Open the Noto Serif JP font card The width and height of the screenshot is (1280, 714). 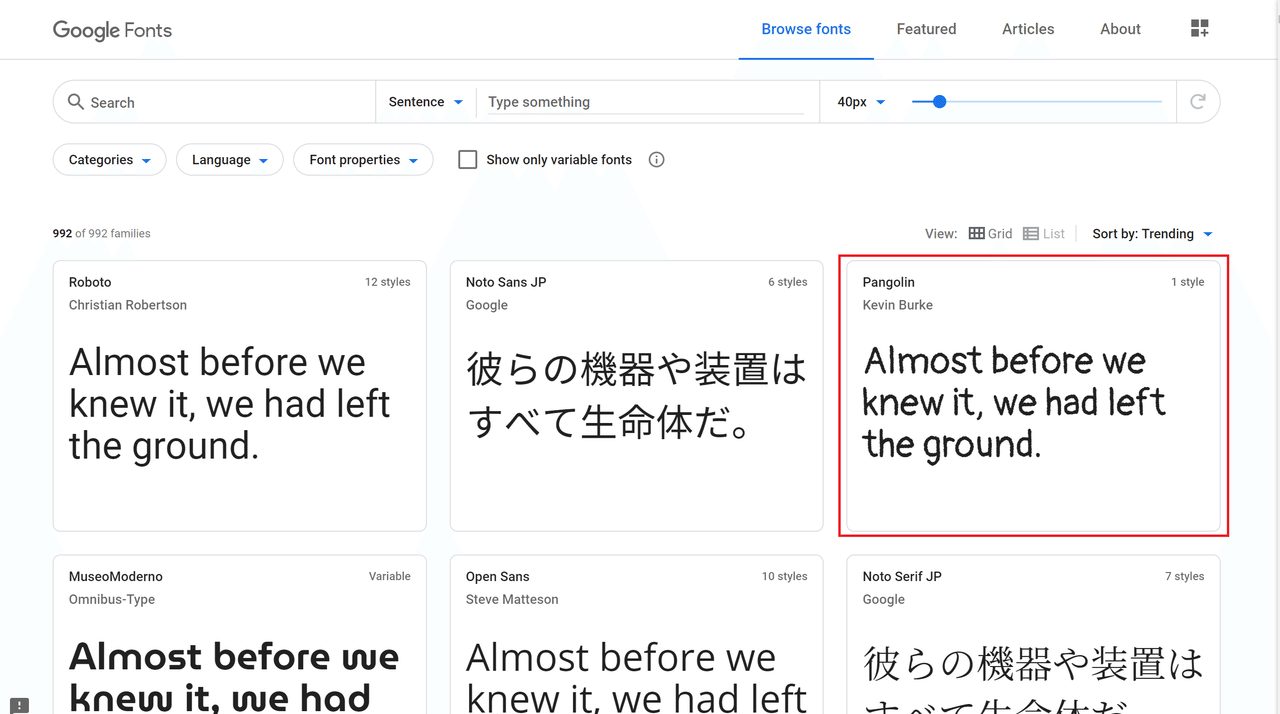tap(1033, 634)
